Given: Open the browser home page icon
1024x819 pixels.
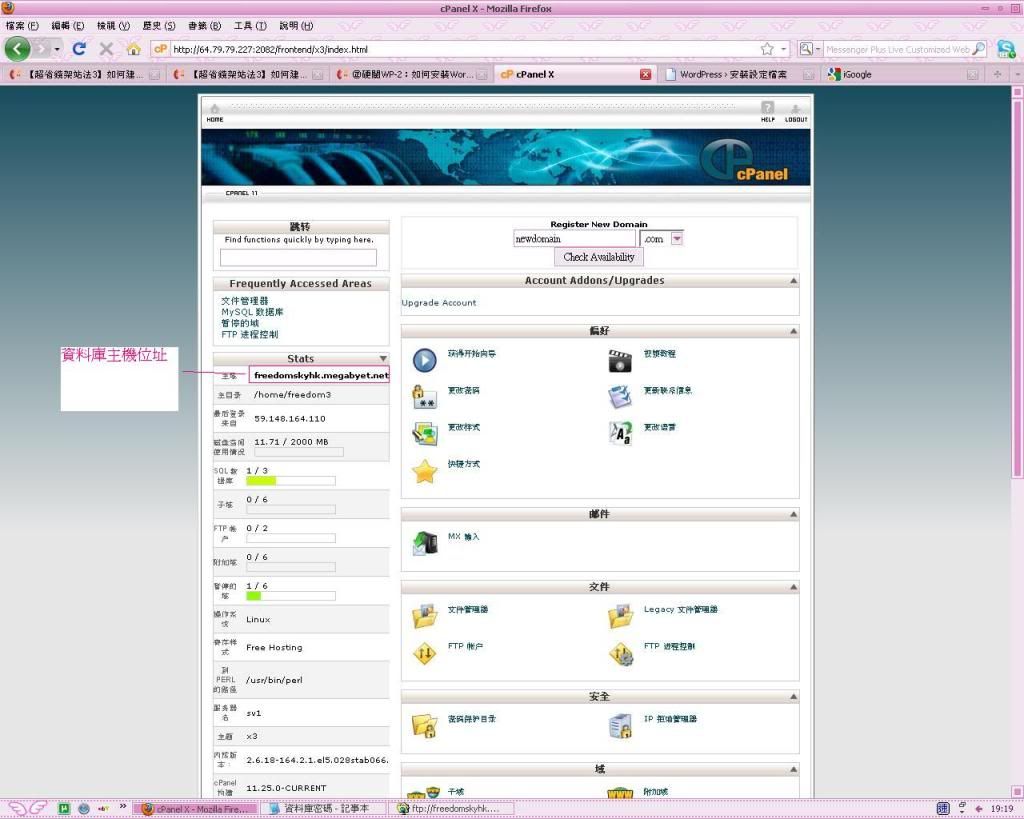Looking at the screenshot, I should tap(133, 49).
